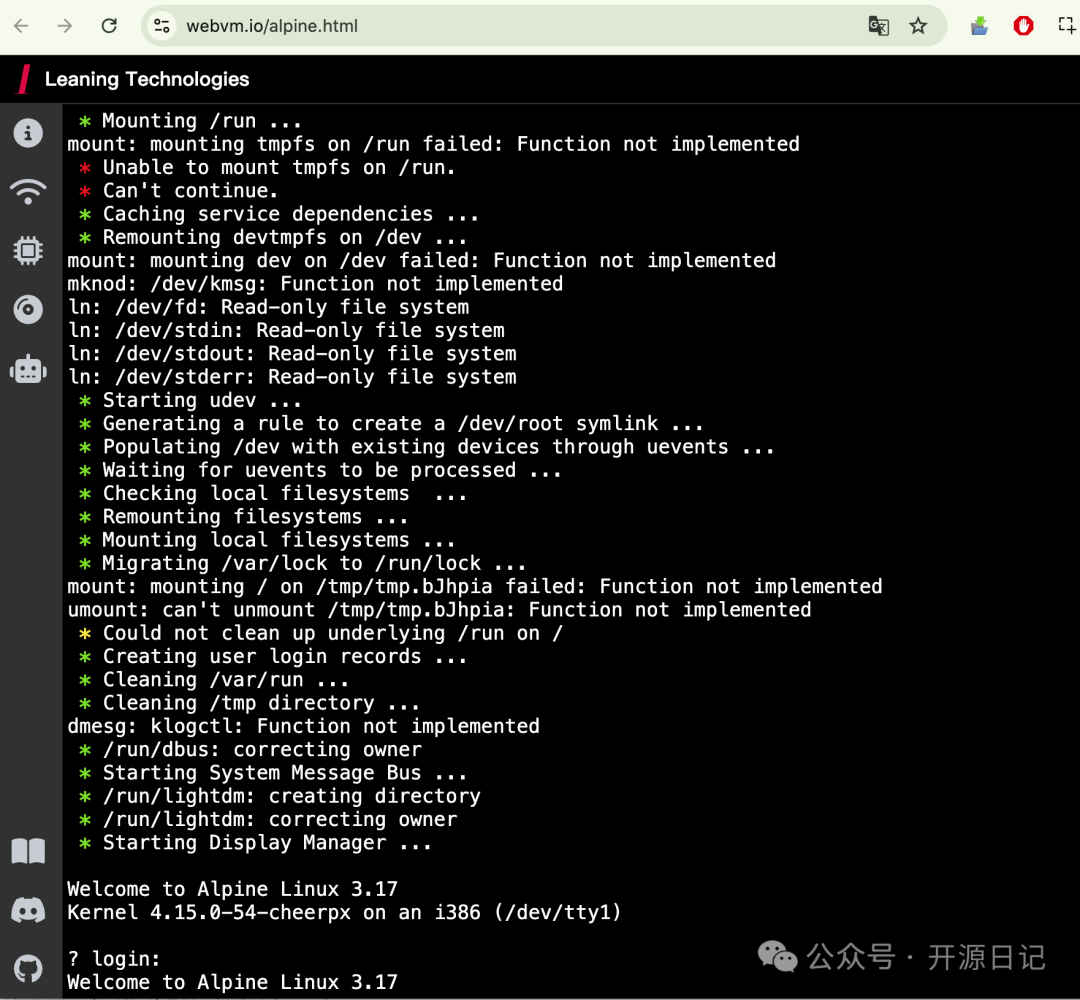Screen dimensions: 1080x1000
Task: Open the GitHub sidebar link
Action: pyautogui.click(x=28, y=969)
